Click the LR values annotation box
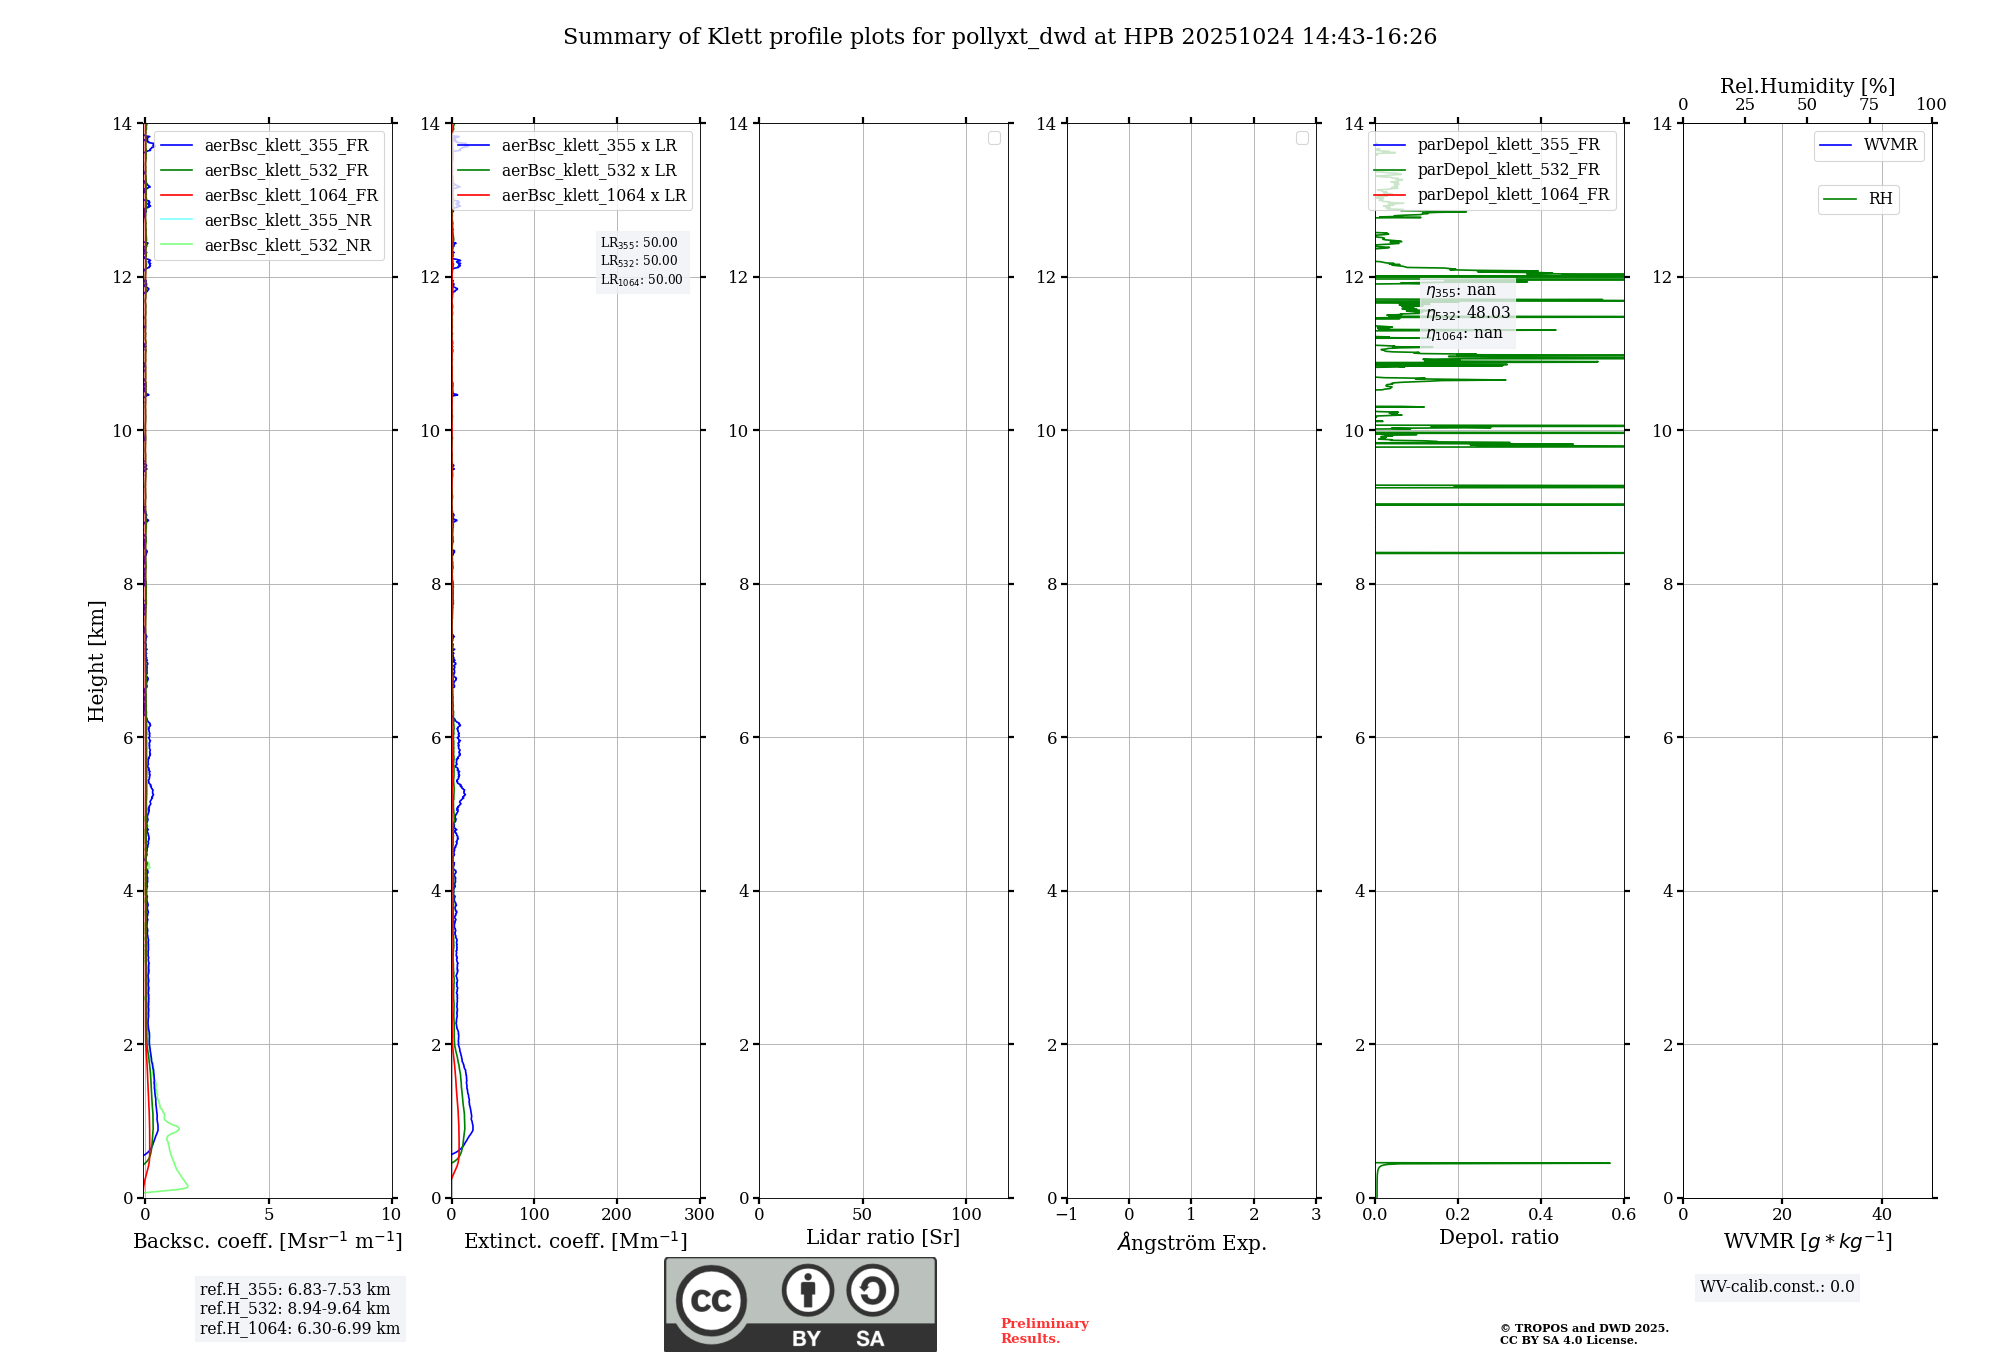2000x1360 pixels. pyautogui.click(x=642, y=262)
